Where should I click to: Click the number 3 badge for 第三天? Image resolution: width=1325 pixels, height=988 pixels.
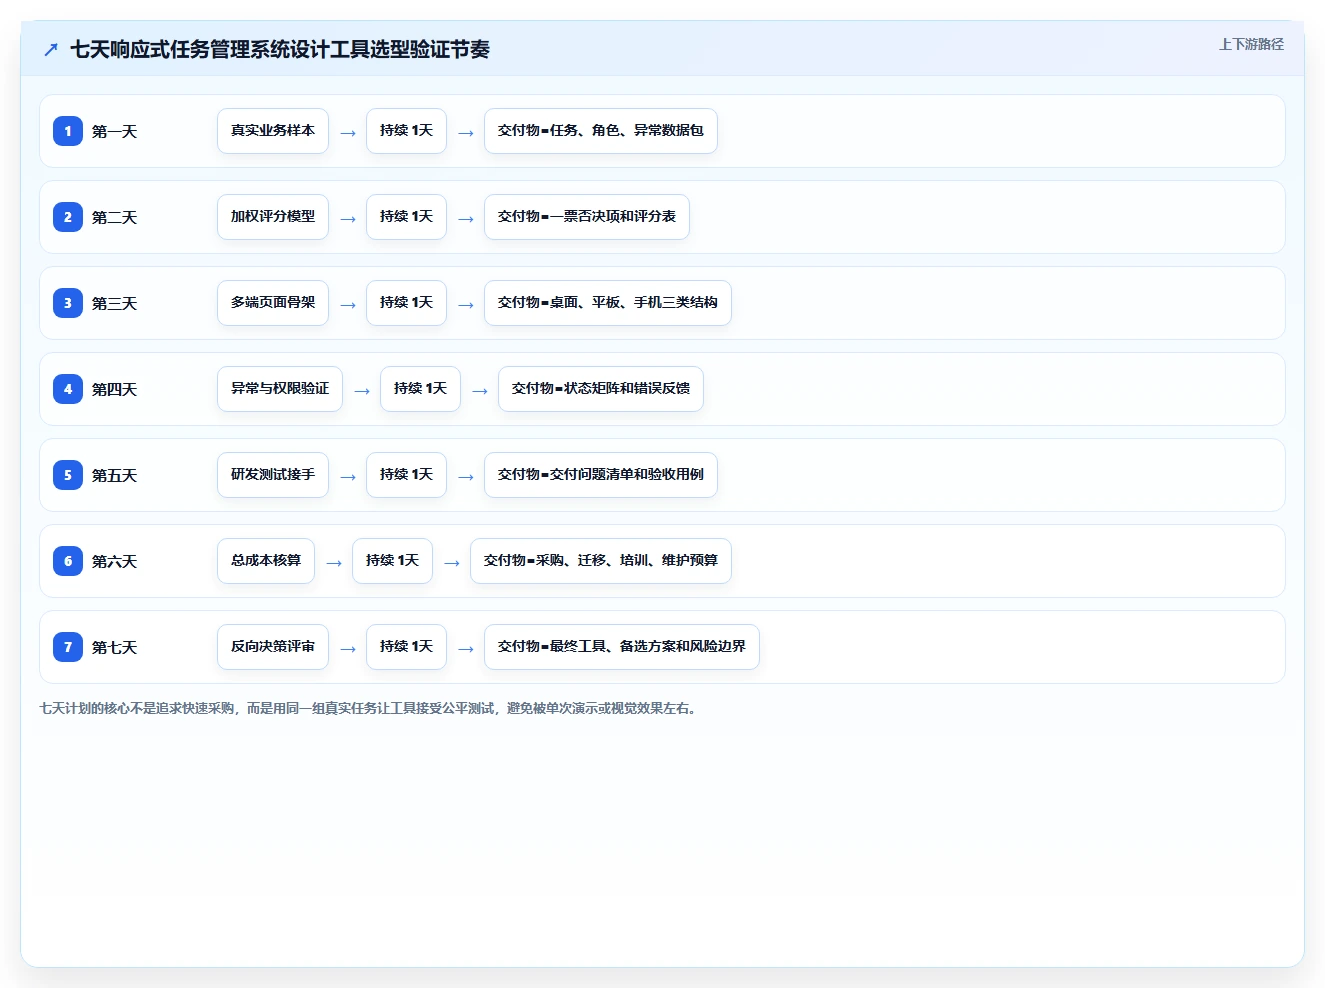click(68, 303)
